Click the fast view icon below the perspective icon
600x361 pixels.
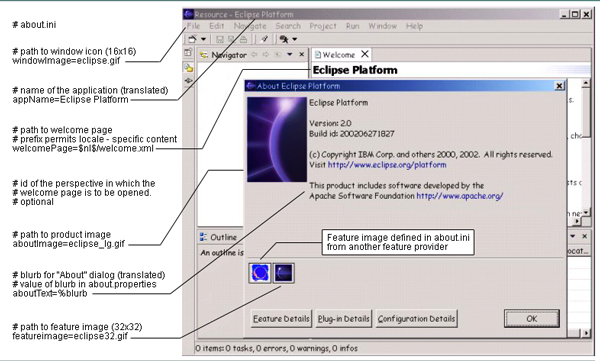pyautogui.click(x=188, y=80)
